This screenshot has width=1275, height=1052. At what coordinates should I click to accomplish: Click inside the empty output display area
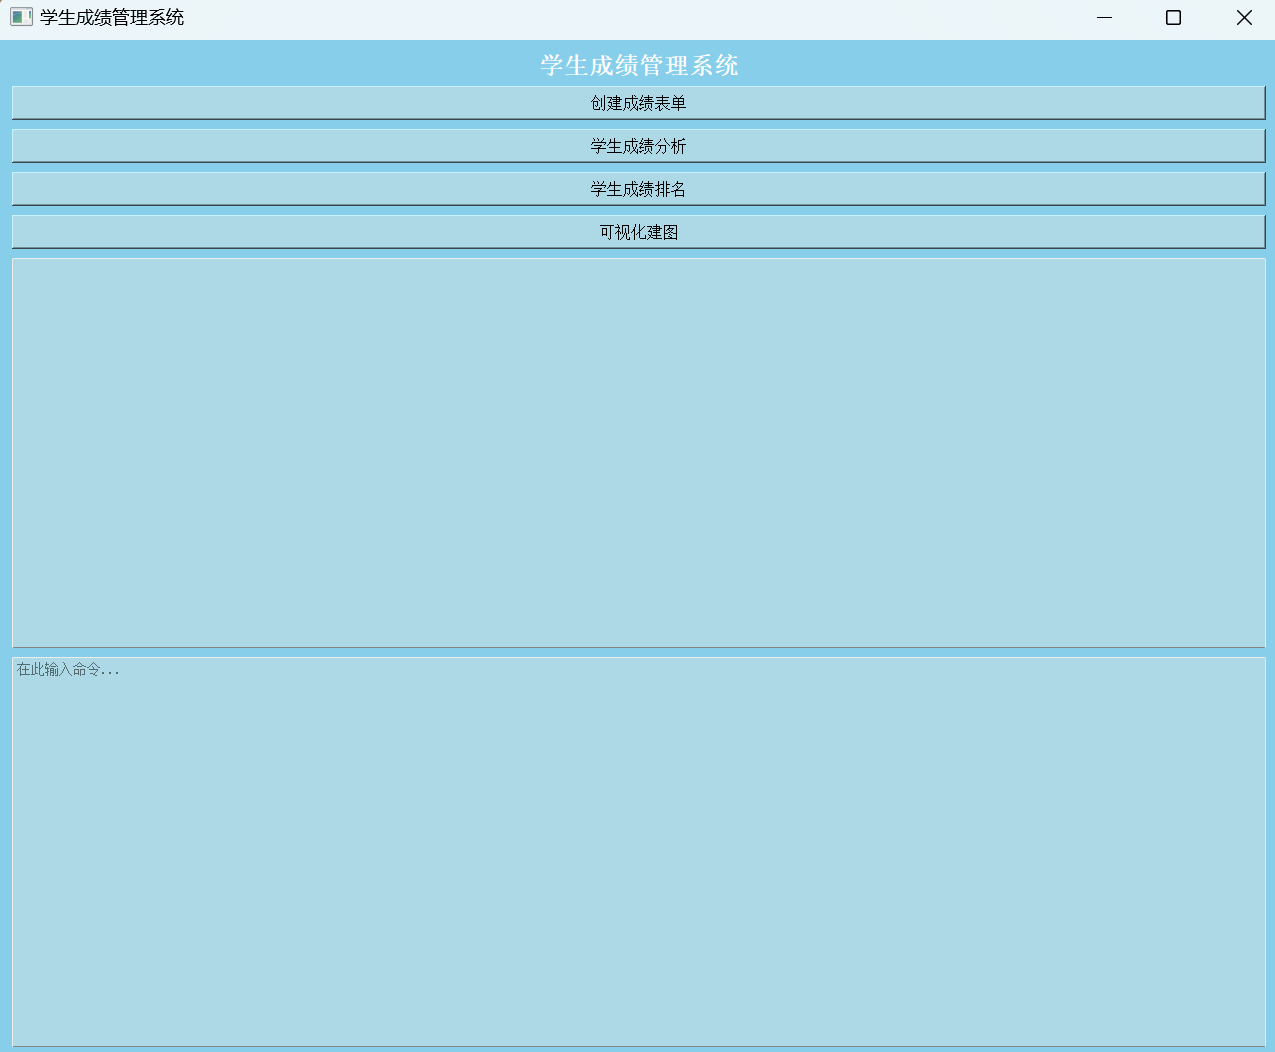pyautogui.click(x=638, y=452)
